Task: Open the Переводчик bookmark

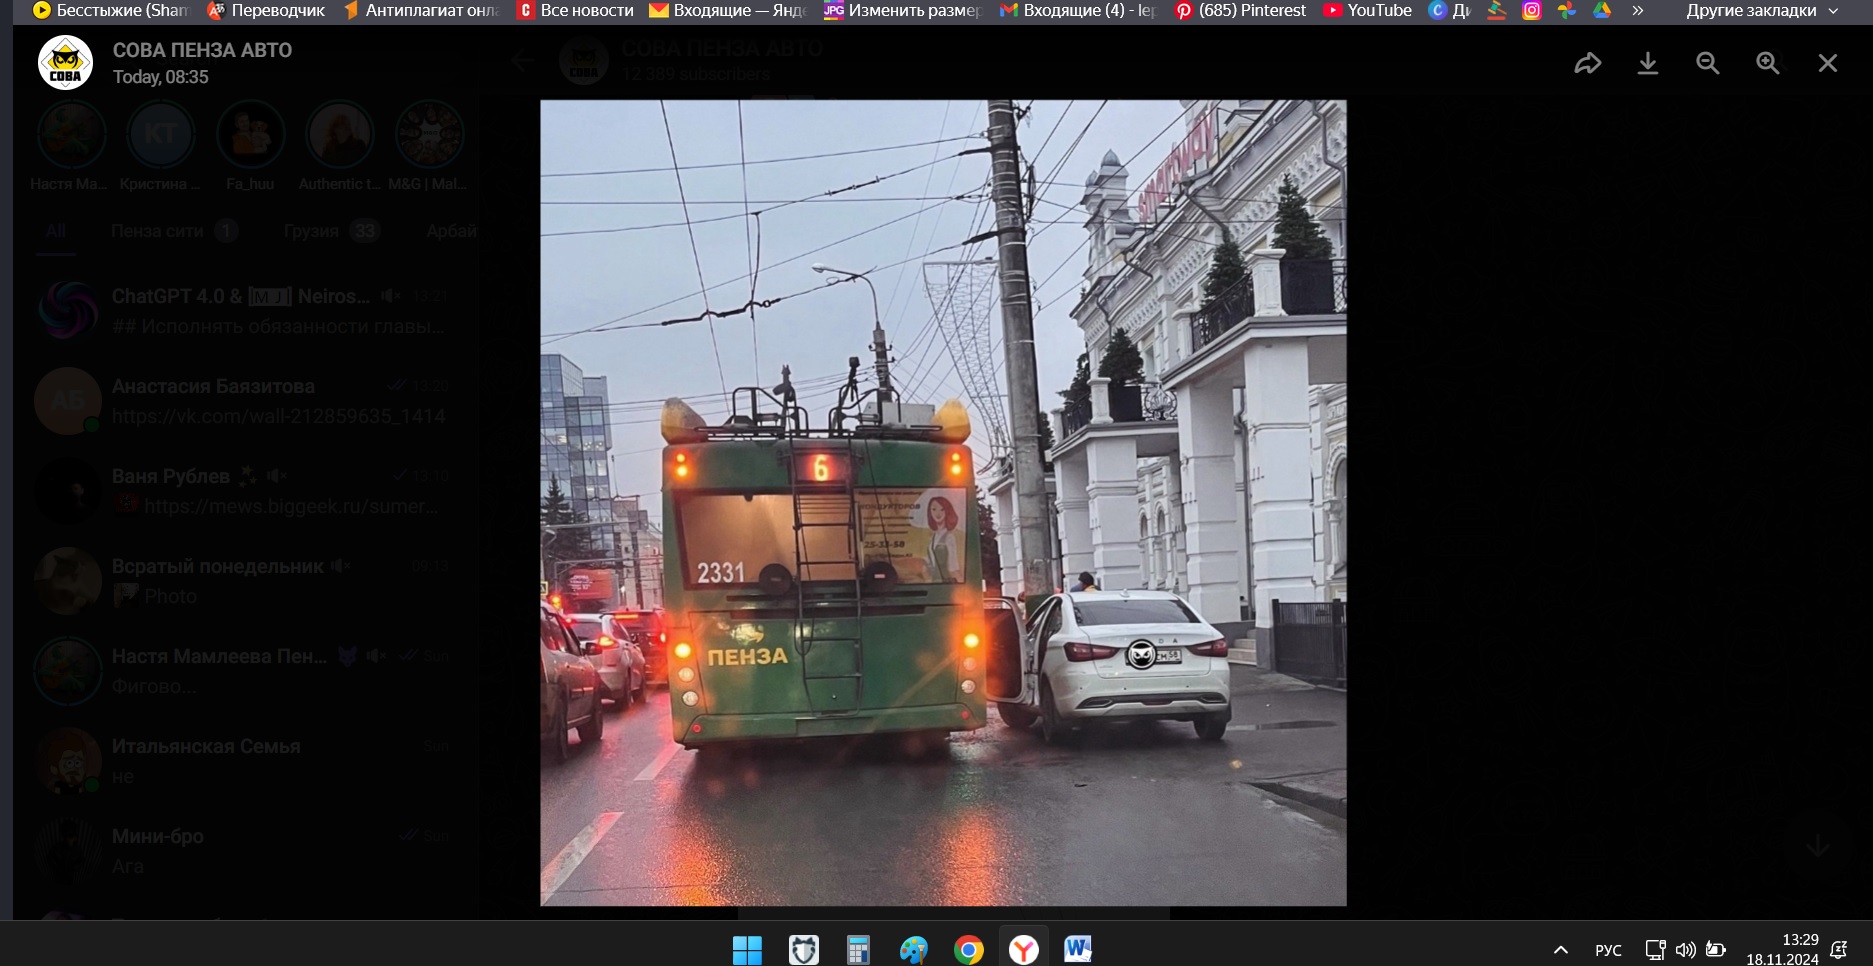Action: 266,11
